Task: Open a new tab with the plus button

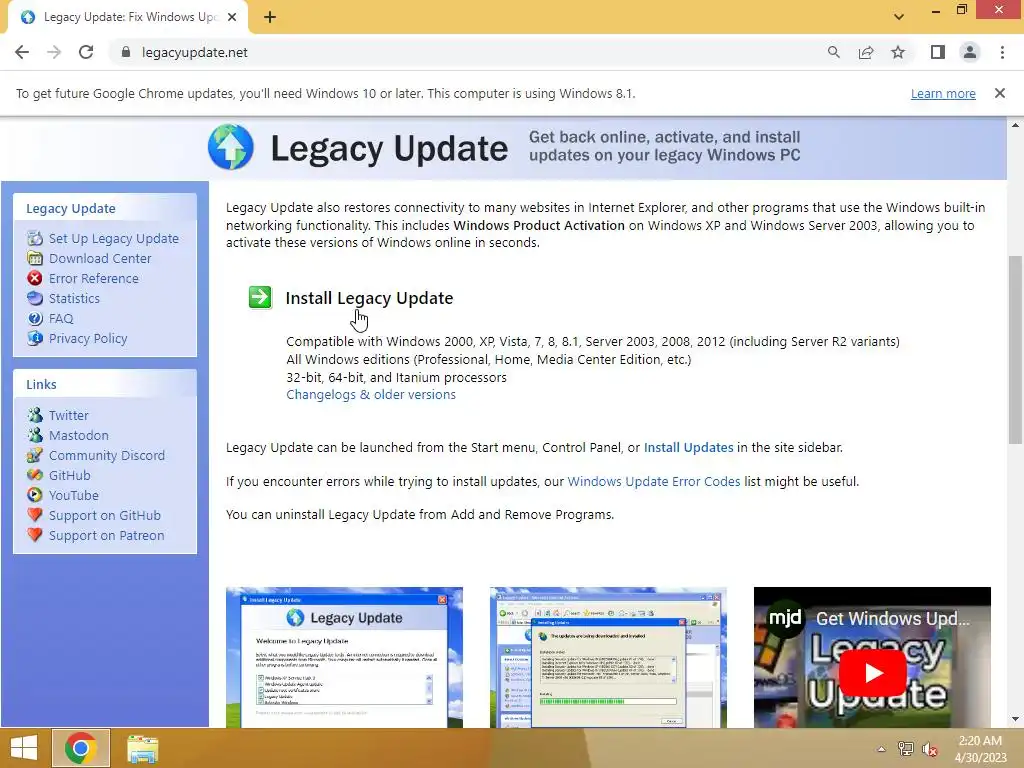Action: click(270, 17)
